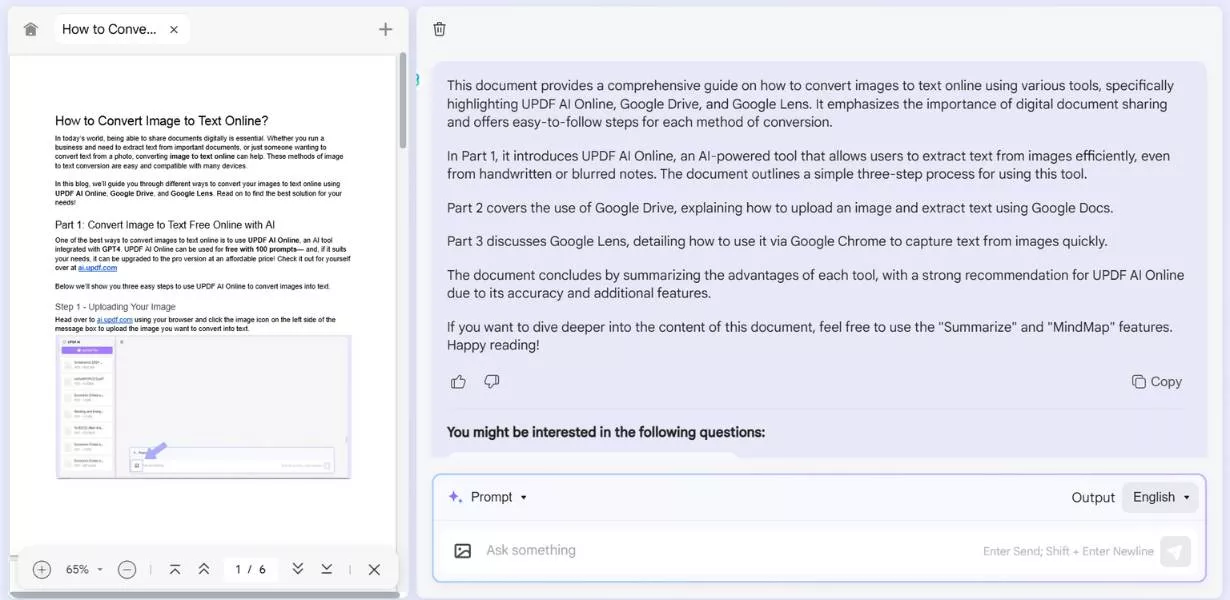The height and width of the screenshot is (600, 1230).
Task: Click the home icon
Action: click(30, 29)
